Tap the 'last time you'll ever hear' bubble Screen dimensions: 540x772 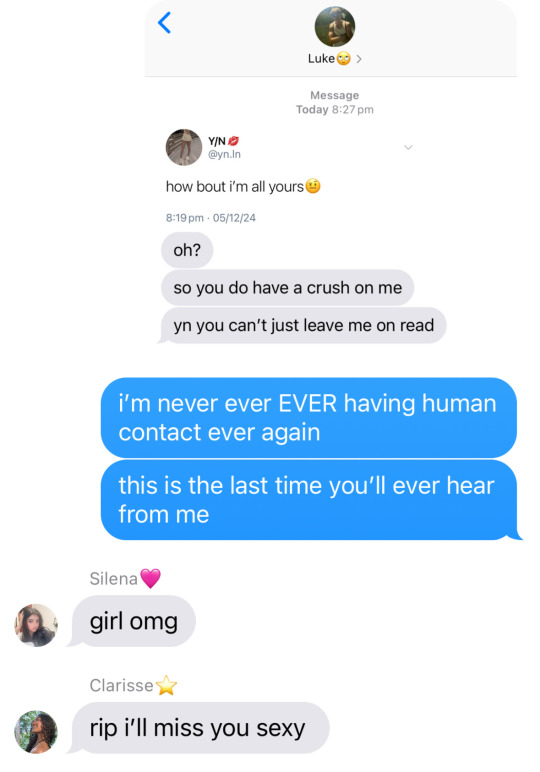pos(310,500)
